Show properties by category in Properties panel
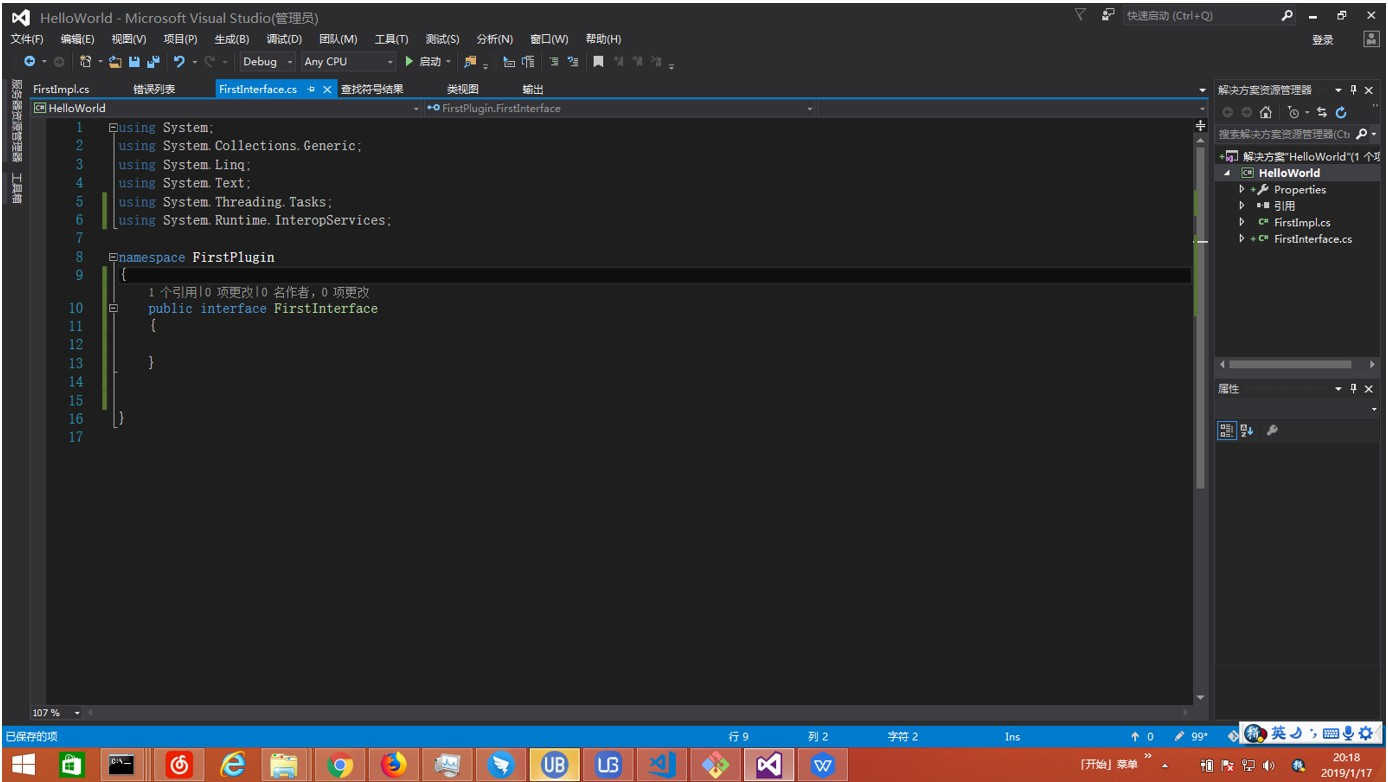The image size is (1388, 782). click(x=1227, y=430)
